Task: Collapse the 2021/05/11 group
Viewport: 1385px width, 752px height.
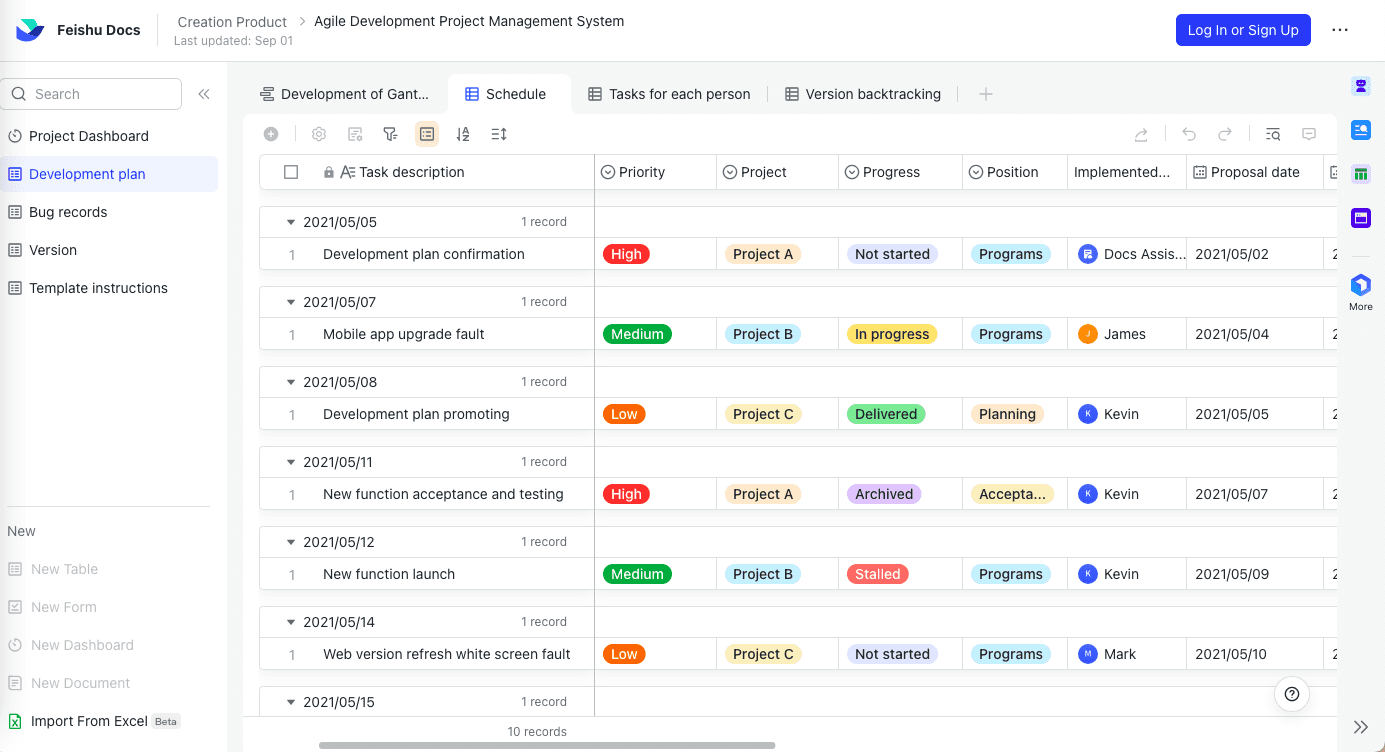Action: coord(291,462)
